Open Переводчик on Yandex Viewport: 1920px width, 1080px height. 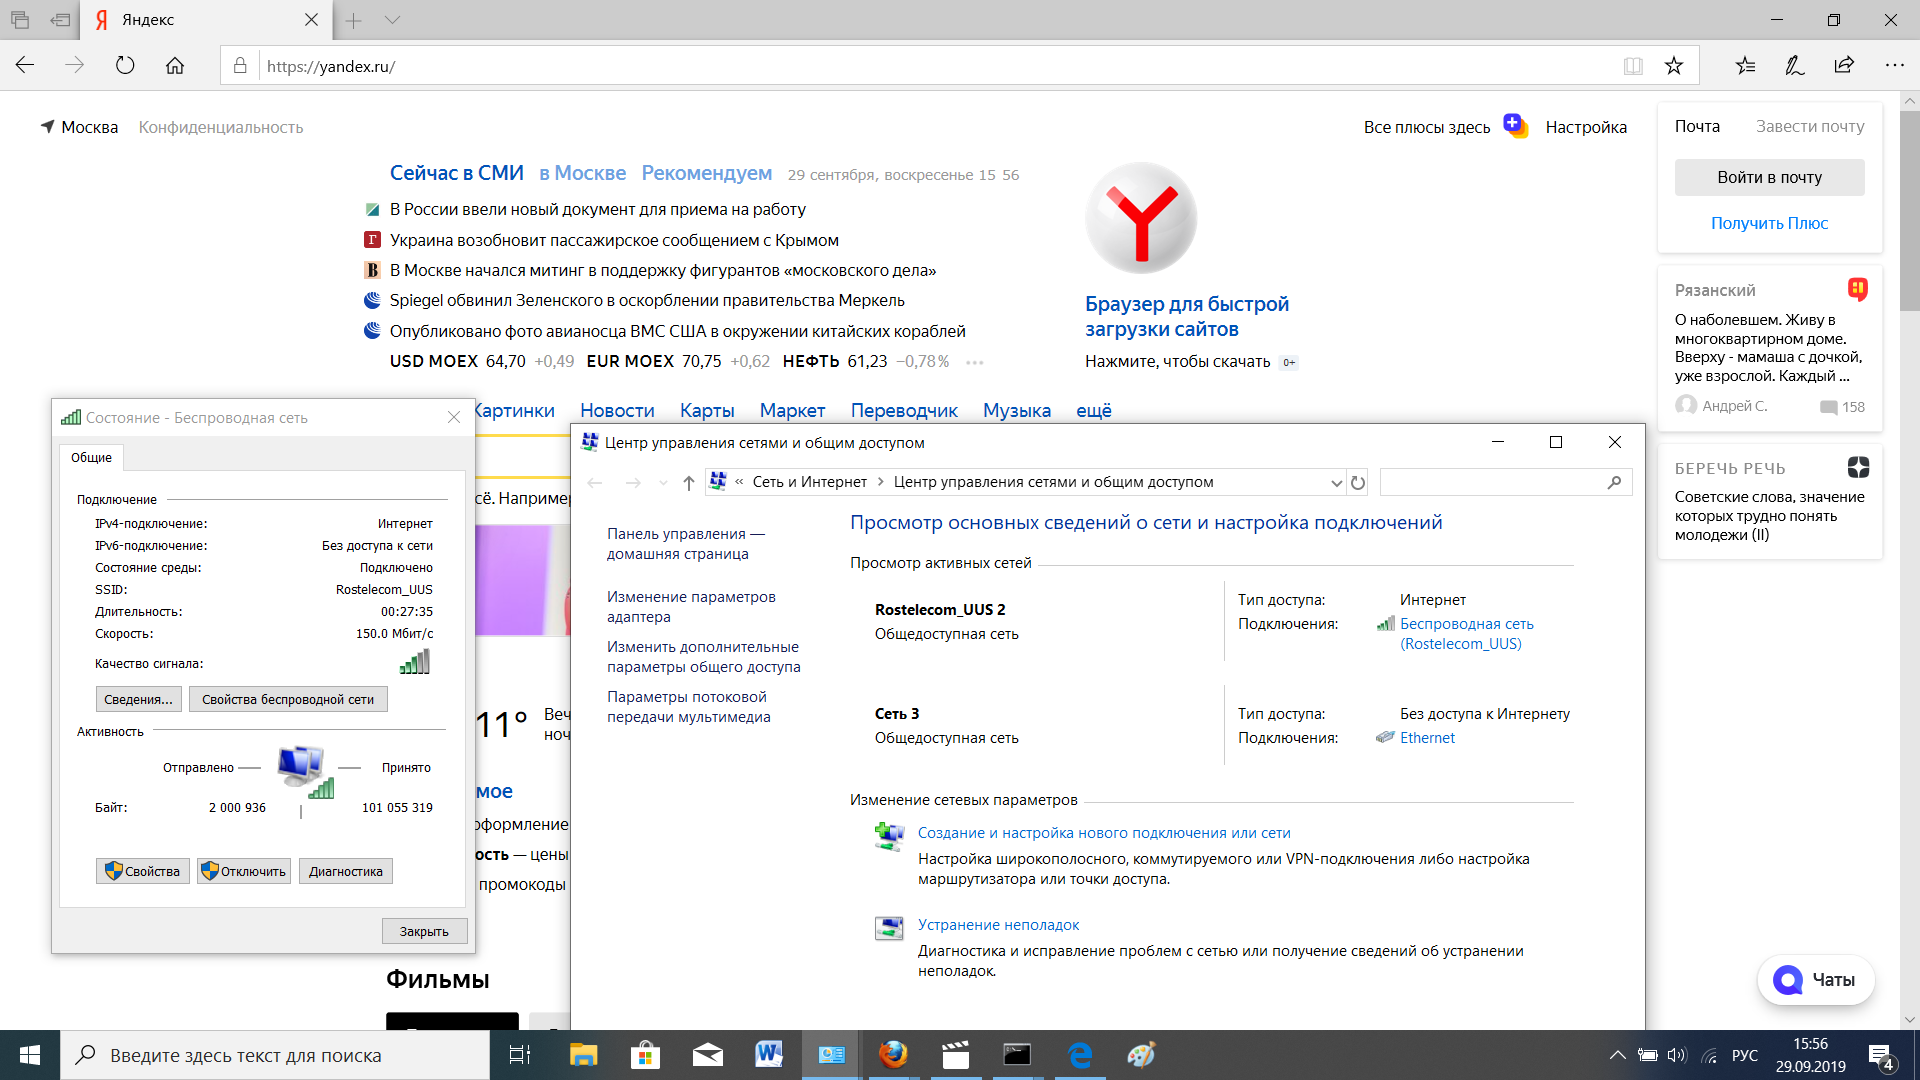click(904, 410)
